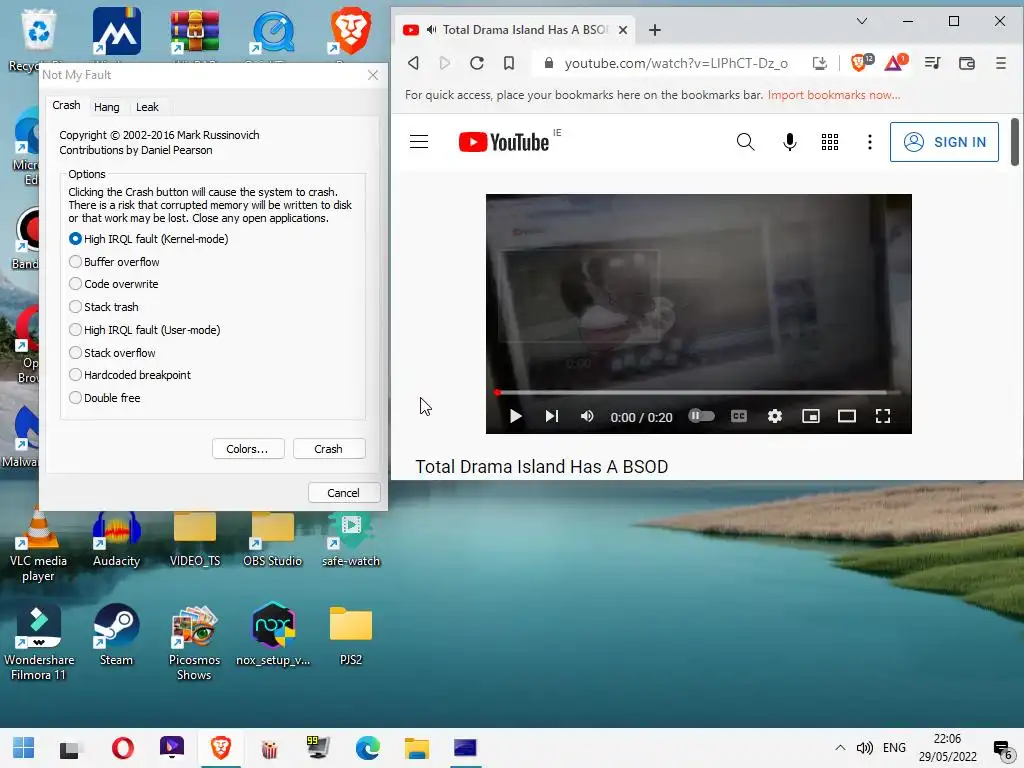Open Steam desktop shortcut
The width and height of the screenshot is (1024, 768).
(x=116, y=635)
